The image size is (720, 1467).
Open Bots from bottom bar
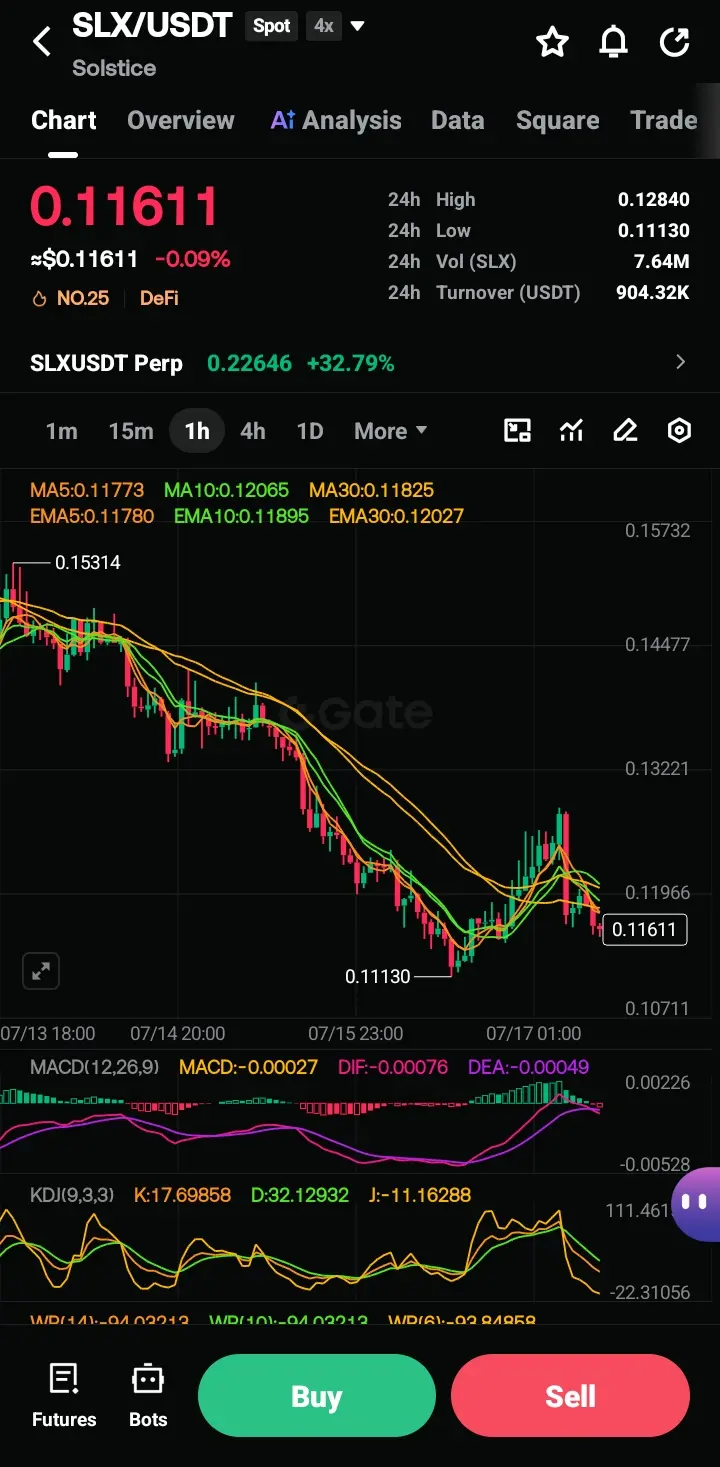pyautogui.click(x=148, y=1396)
